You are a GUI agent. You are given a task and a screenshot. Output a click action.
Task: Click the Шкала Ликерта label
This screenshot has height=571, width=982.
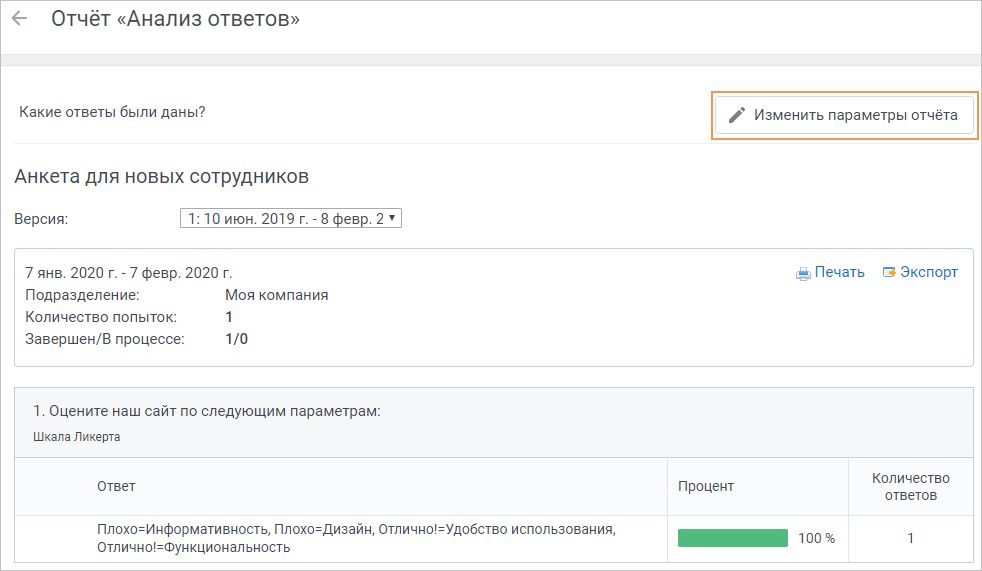[76, 437]
